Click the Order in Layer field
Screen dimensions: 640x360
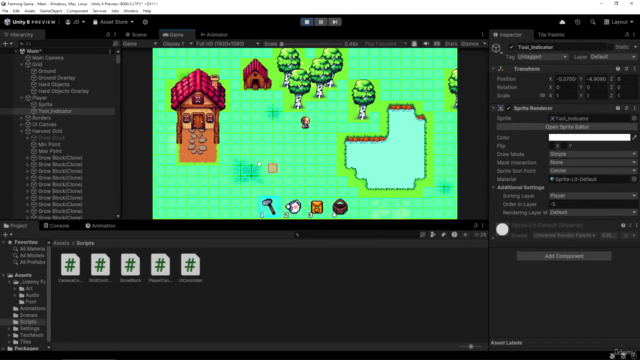[593, 204]
